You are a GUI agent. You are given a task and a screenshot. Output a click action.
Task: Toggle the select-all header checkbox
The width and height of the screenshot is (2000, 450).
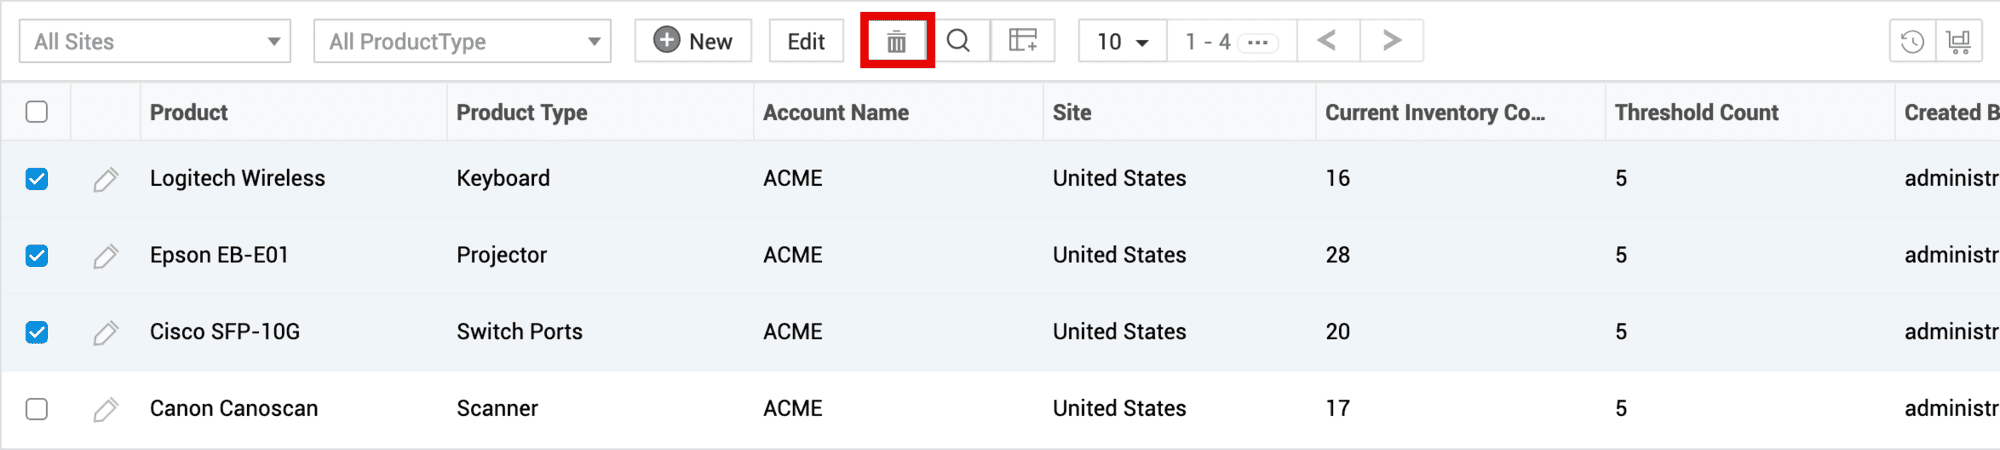click(x=37, y=112)
